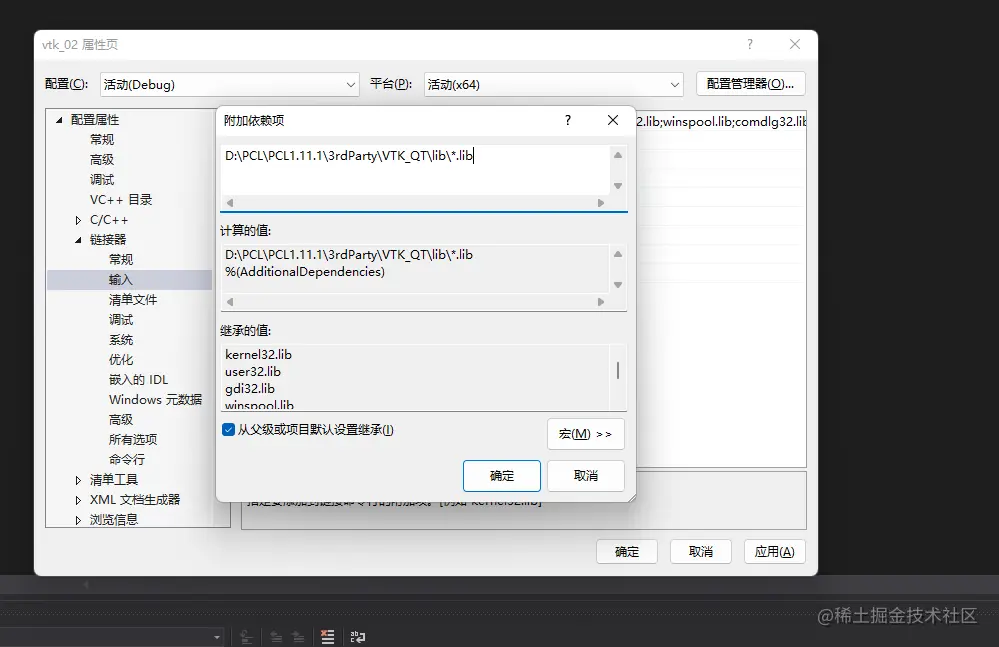Click 取消 in vtk_02 属性页 window
The height and width of the screenshot is (647, 999).
coord(701,552)
